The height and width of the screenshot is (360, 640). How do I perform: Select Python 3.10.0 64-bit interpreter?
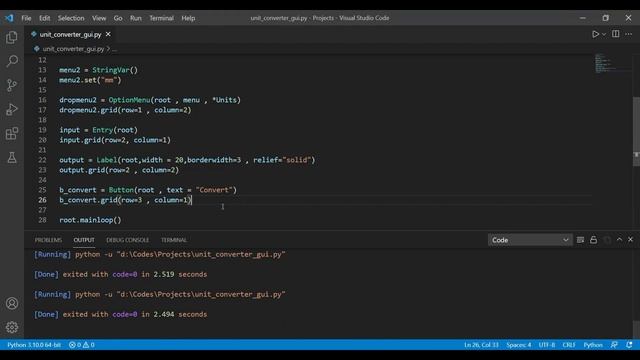[34, 345]
